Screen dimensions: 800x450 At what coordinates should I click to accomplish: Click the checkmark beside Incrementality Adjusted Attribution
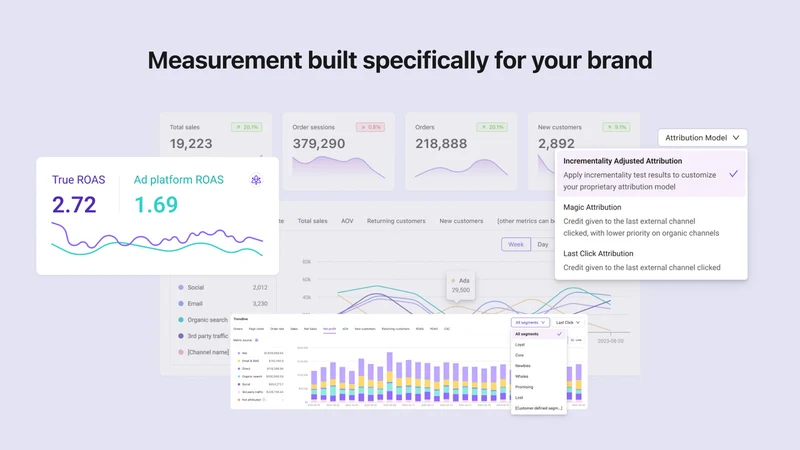pos(733,174)
